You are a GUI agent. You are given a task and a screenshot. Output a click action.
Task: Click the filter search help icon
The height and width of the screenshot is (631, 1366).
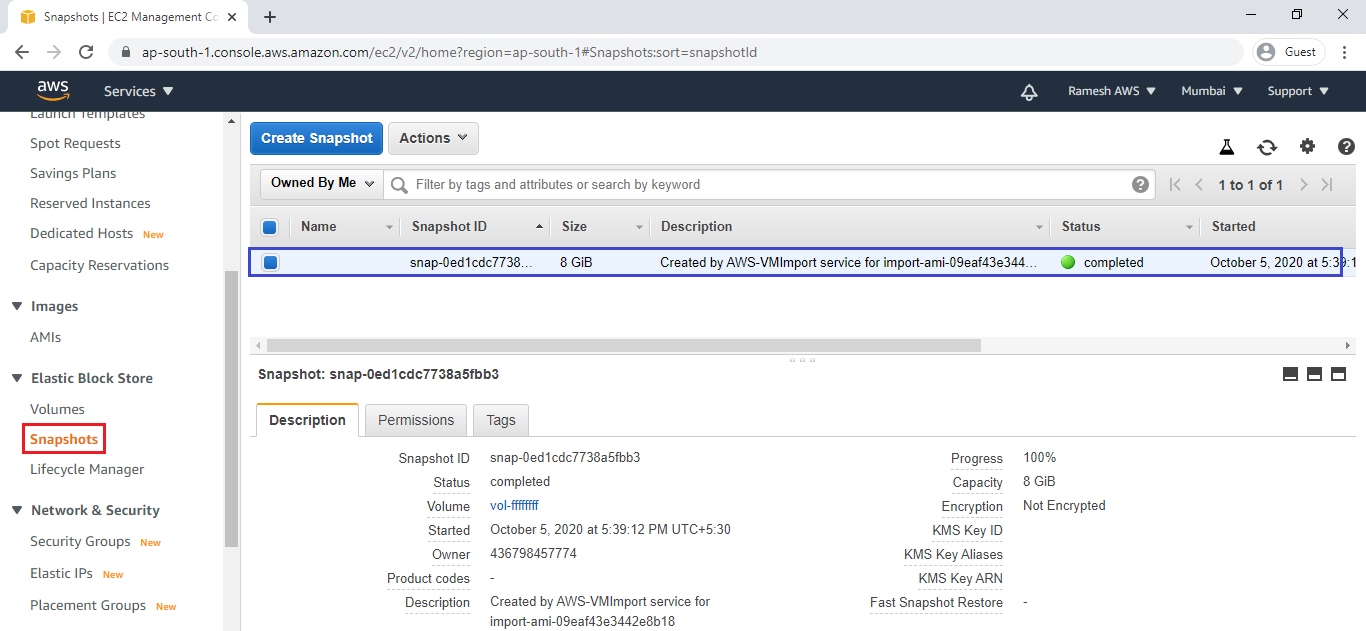[1140, 184]
